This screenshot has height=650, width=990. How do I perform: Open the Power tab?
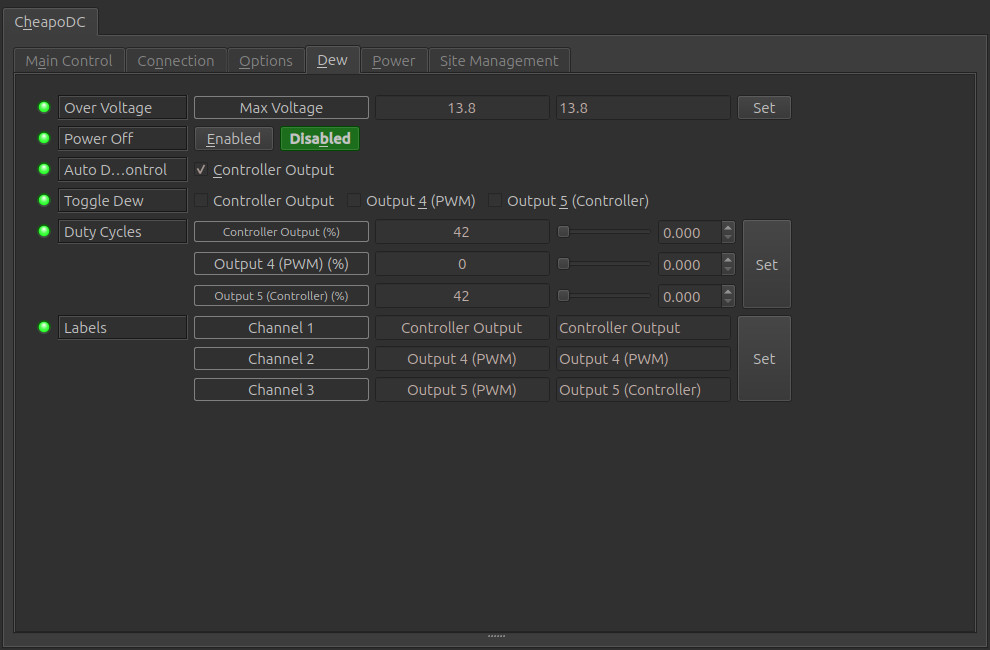tap(393, 61)
